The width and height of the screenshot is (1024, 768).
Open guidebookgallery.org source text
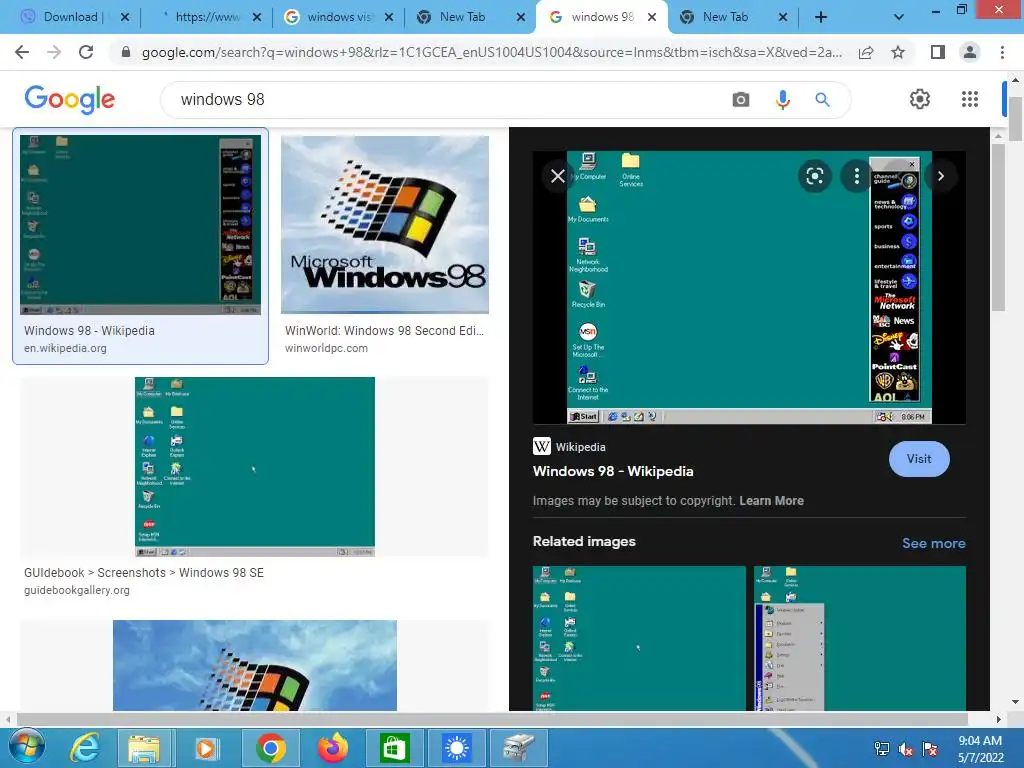(76, 590)
